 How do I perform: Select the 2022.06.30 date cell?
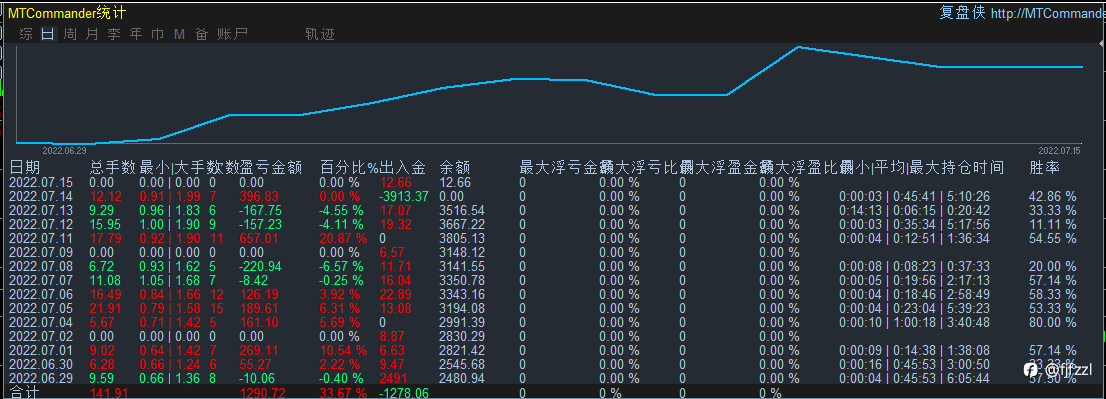[41, 364]
